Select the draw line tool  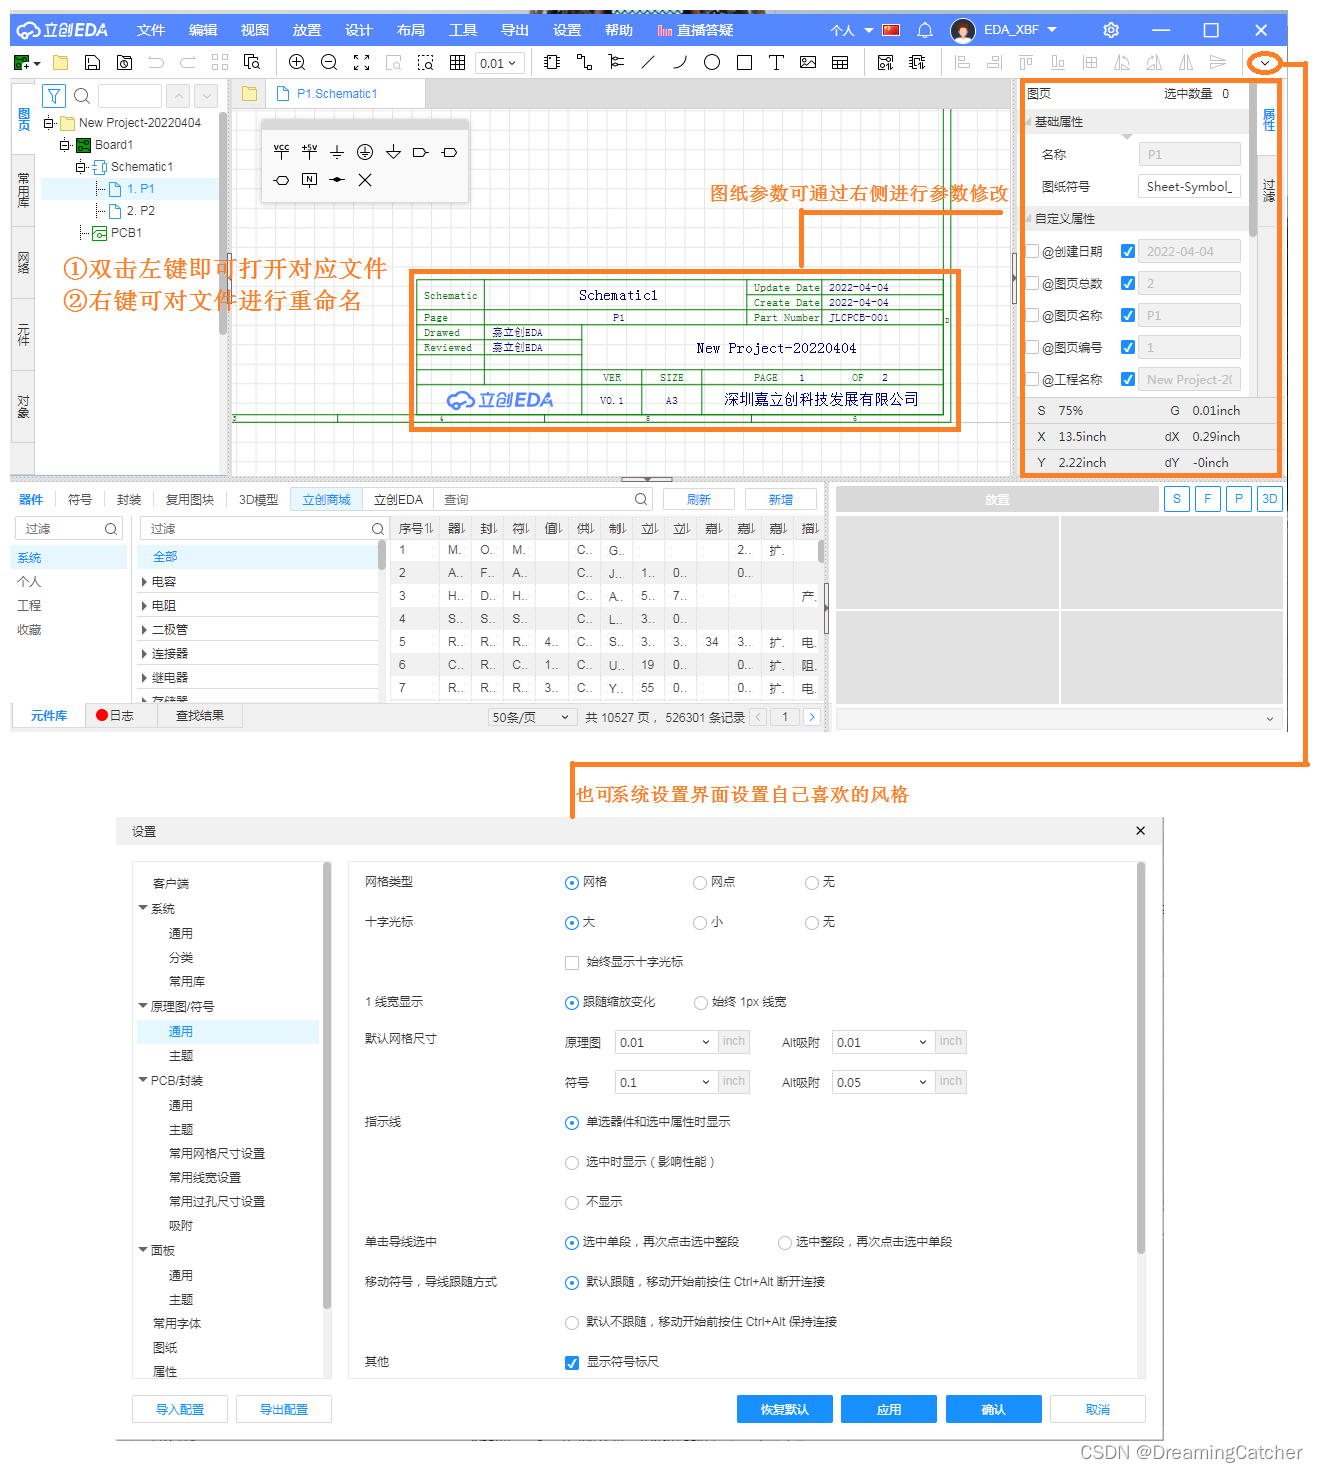[648, 62]
